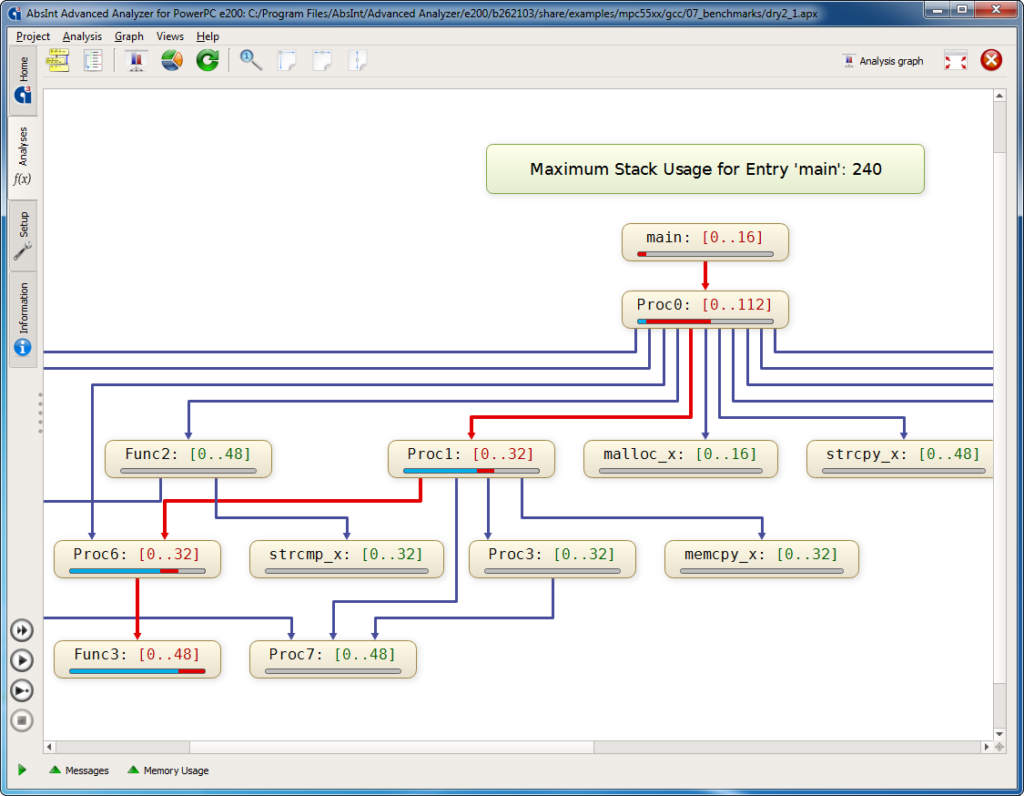1024x796 pixels.
Task: Select the Proc1 node in the graph
Action: 471,453
